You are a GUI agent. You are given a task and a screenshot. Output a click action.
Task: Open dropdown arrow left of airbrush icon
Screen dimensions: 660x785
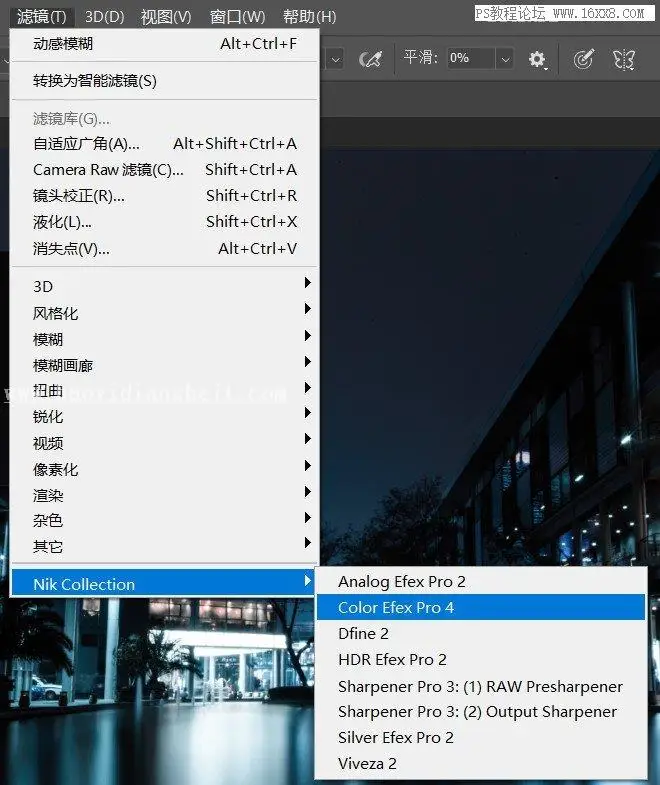336,59
